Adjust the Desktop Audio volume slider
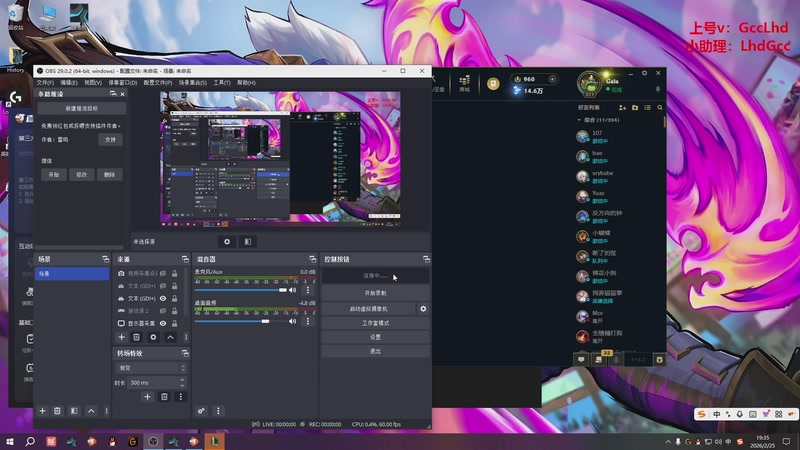800x450 pixels. 240,321
